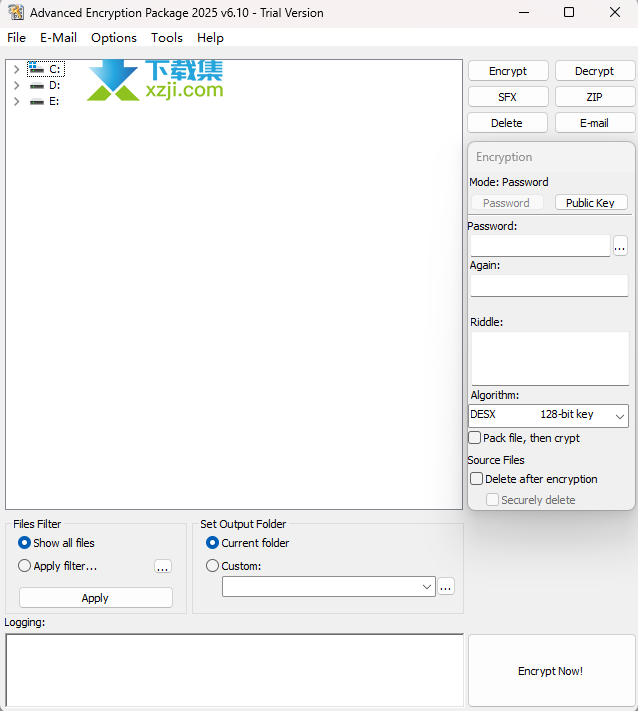638x711 pixels.
Task: Click the Apply filter button
Action: pos(96,598)
